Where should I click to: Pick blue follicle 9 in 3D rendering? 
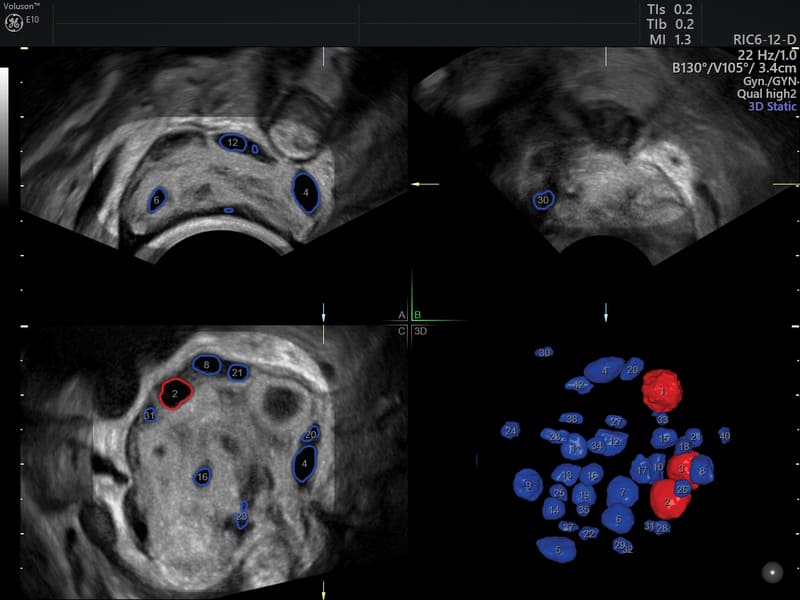point(527,486)
